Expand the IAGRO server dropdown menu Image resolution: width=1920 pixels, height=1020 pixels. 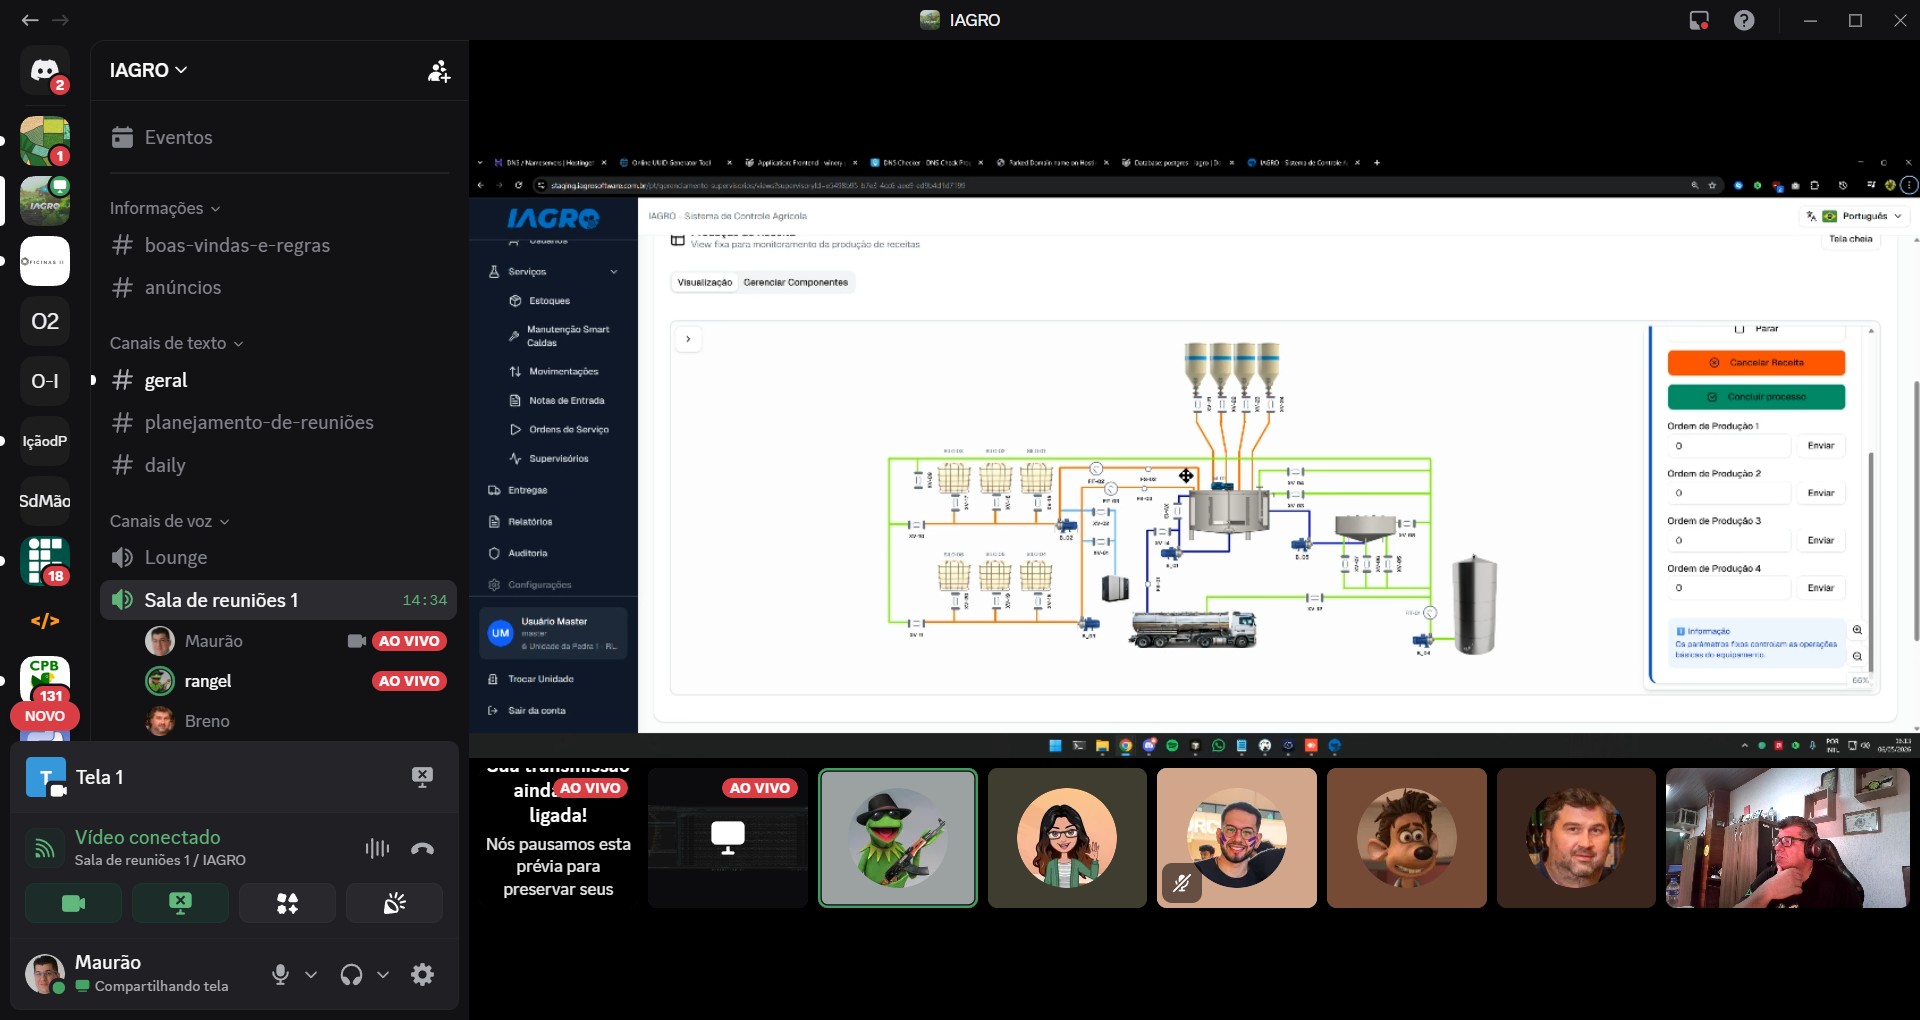pos(149,70)
